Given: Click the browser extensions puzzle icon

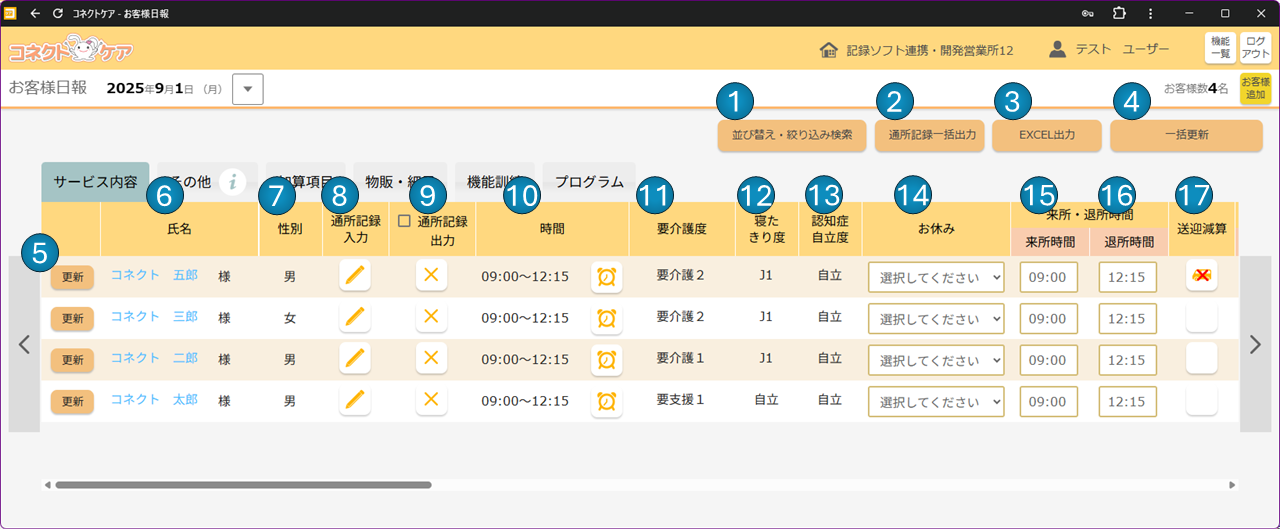Looking at the screenshot, I should (1119, 13).
